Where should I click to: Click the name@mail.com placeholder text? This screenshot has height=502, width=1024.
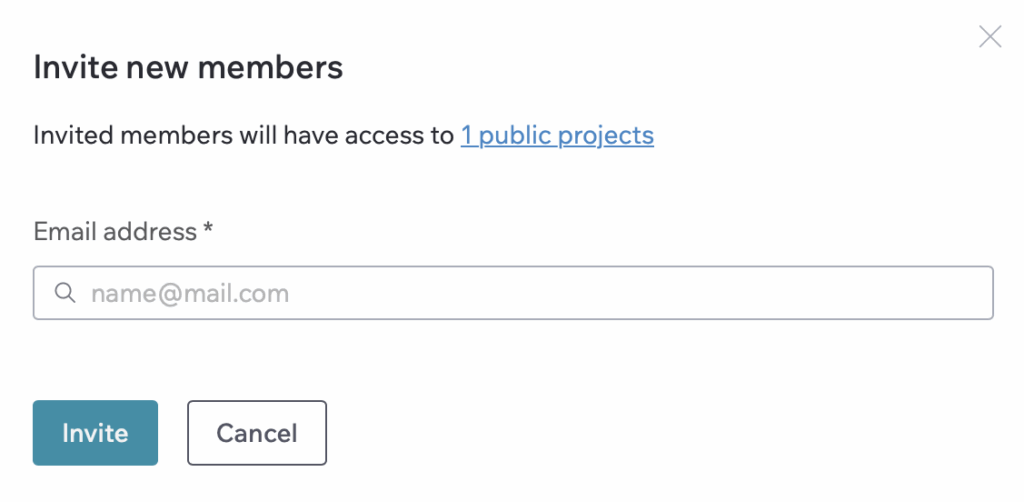click(190, 294)
